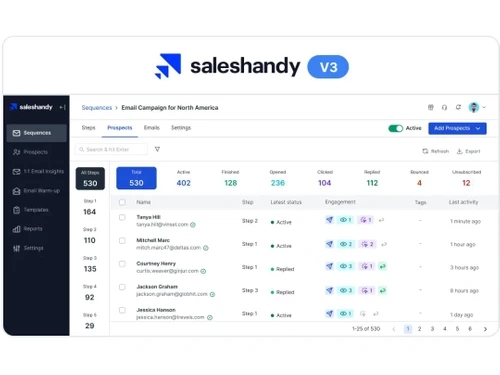Filter by Unsubscribed 12 prospects

[x=466, y=178]
